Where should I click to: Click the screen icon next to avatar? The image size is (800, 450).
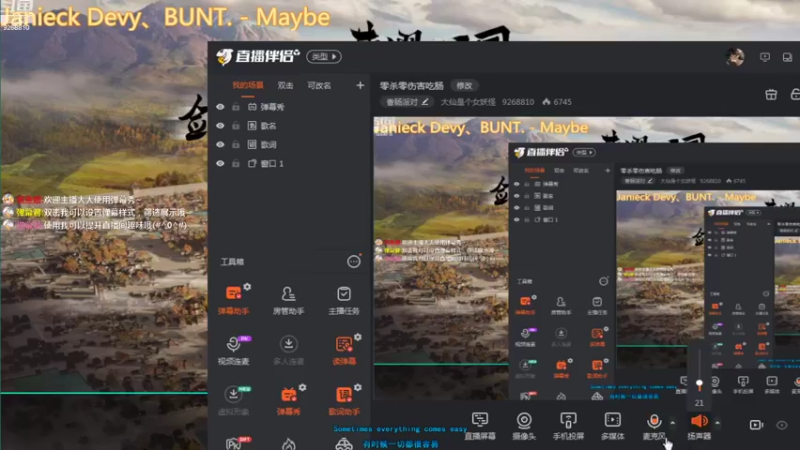point(765,57)
